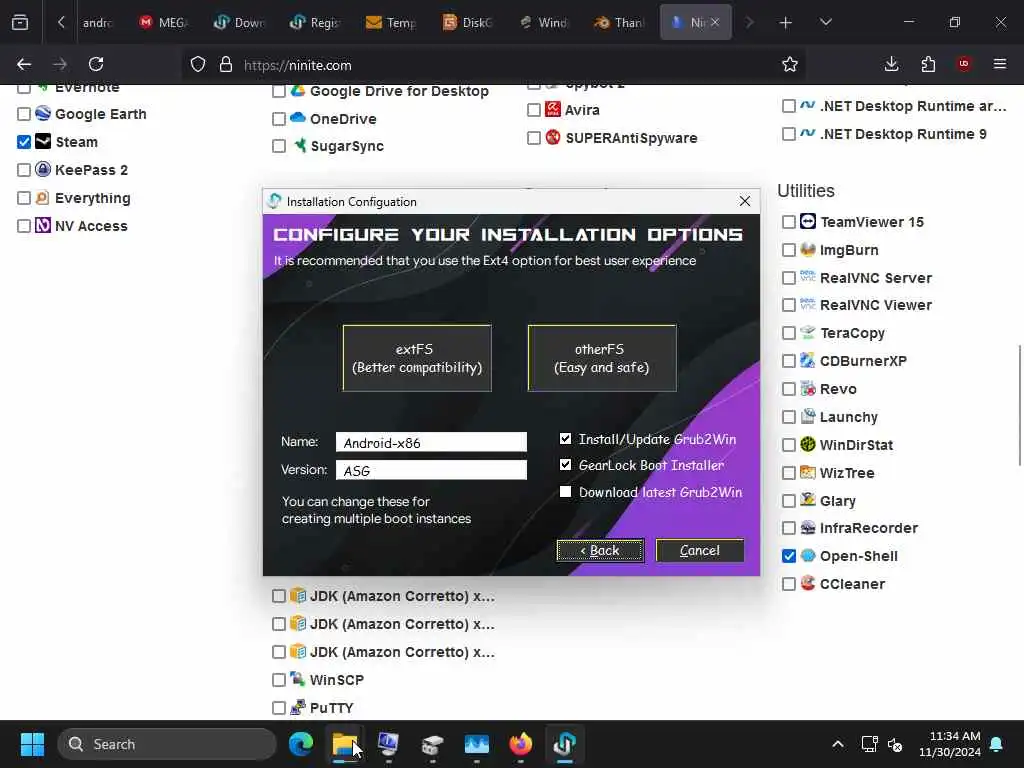Show hidden system tray icons
The height and width of the screenshot is (768, 1024).
point(837,744)
